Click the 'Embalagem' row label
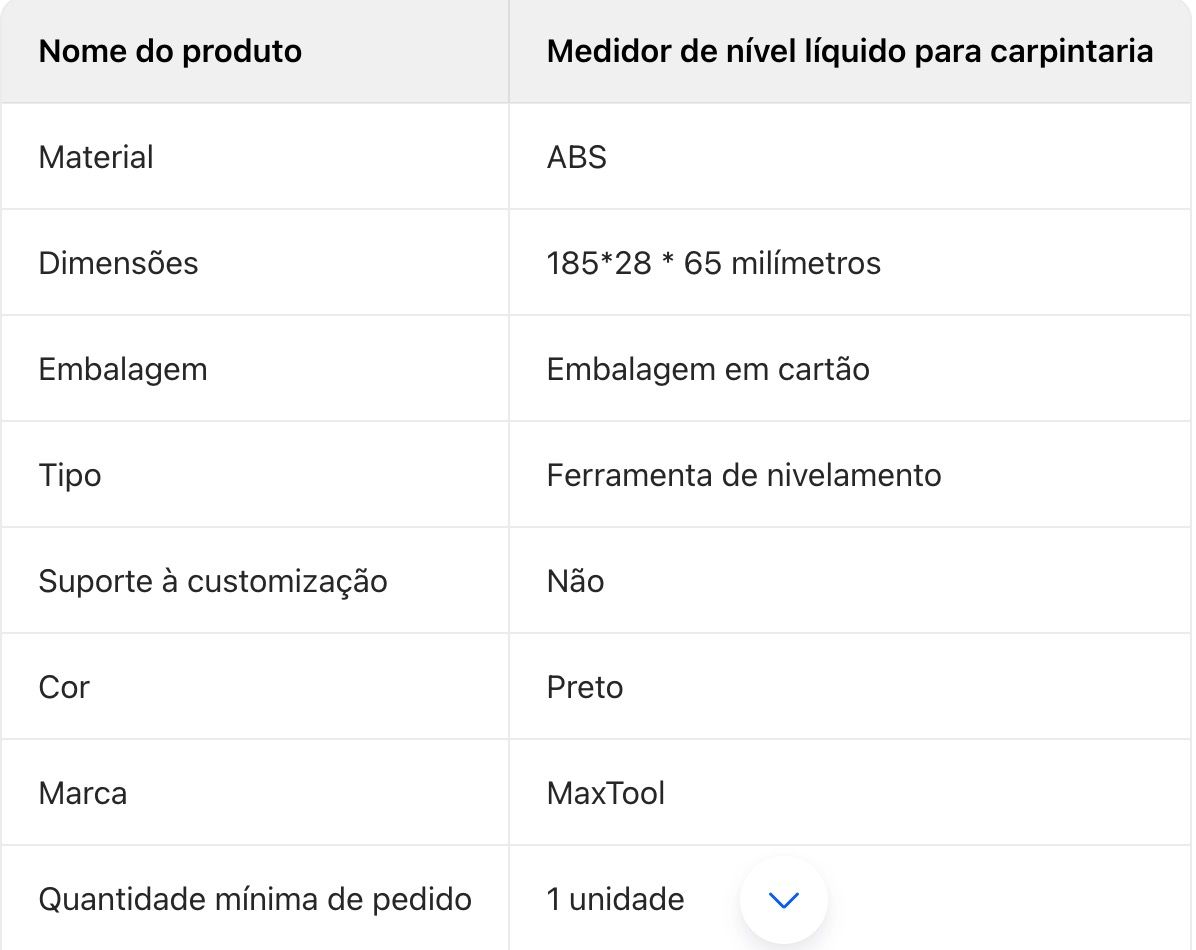 click(123, 369)
